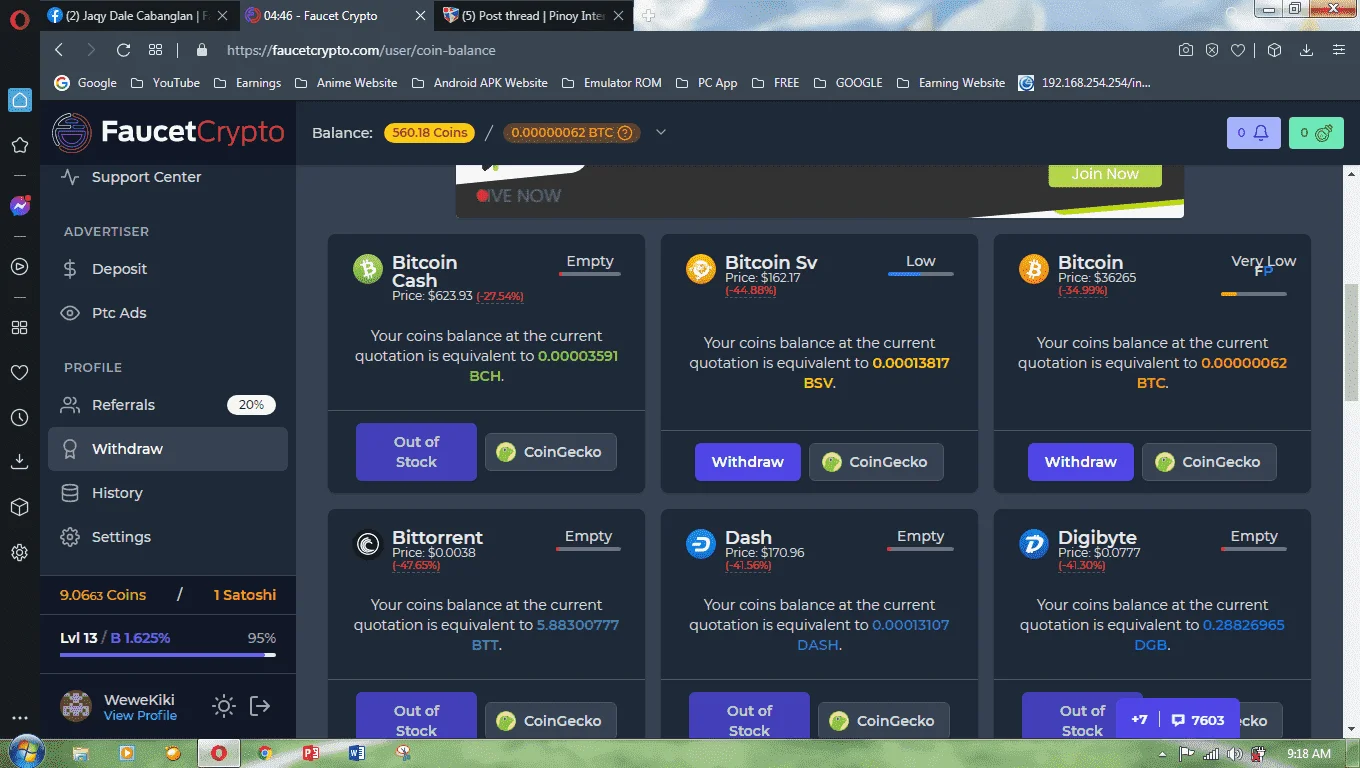Switch to Post thread Pinoy tab
The height and width of the screenshot is (768, 1360).
[x=535, y=16]
